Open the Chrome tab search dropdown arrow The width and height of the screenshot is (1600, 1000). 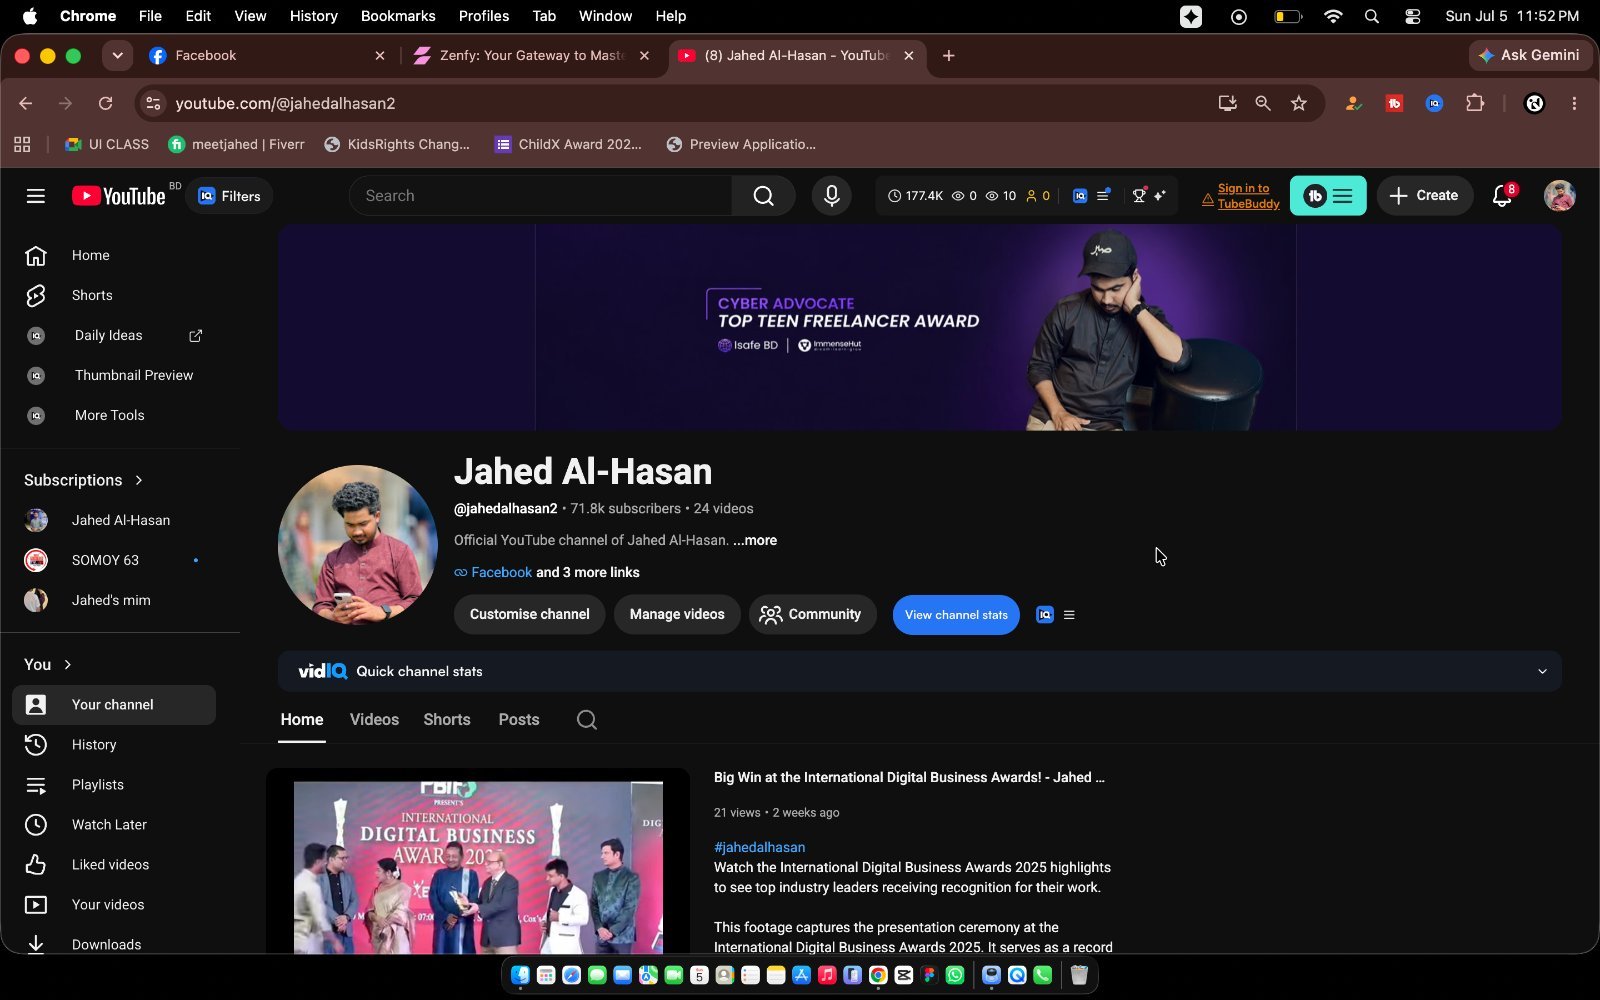118,56
